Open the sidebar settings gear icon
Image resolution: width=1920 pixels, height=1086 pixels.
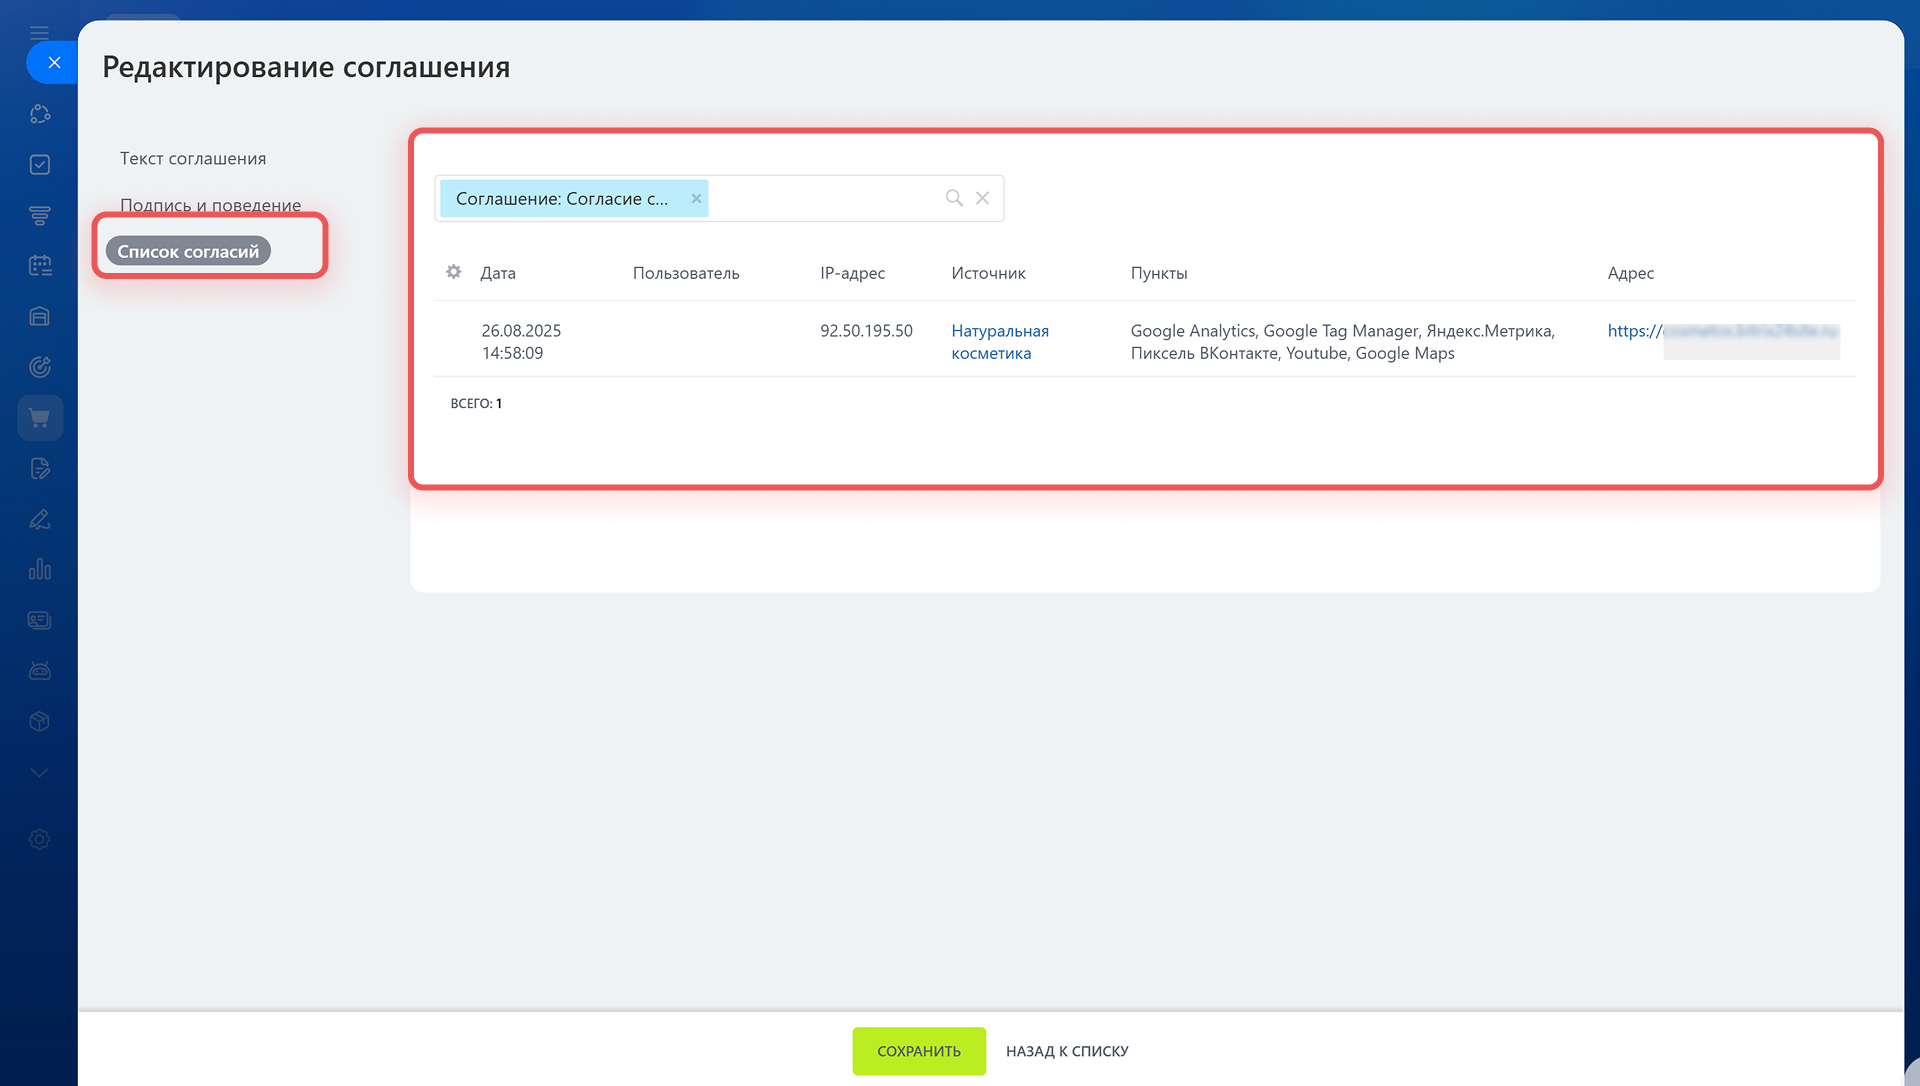coord(40,839)
